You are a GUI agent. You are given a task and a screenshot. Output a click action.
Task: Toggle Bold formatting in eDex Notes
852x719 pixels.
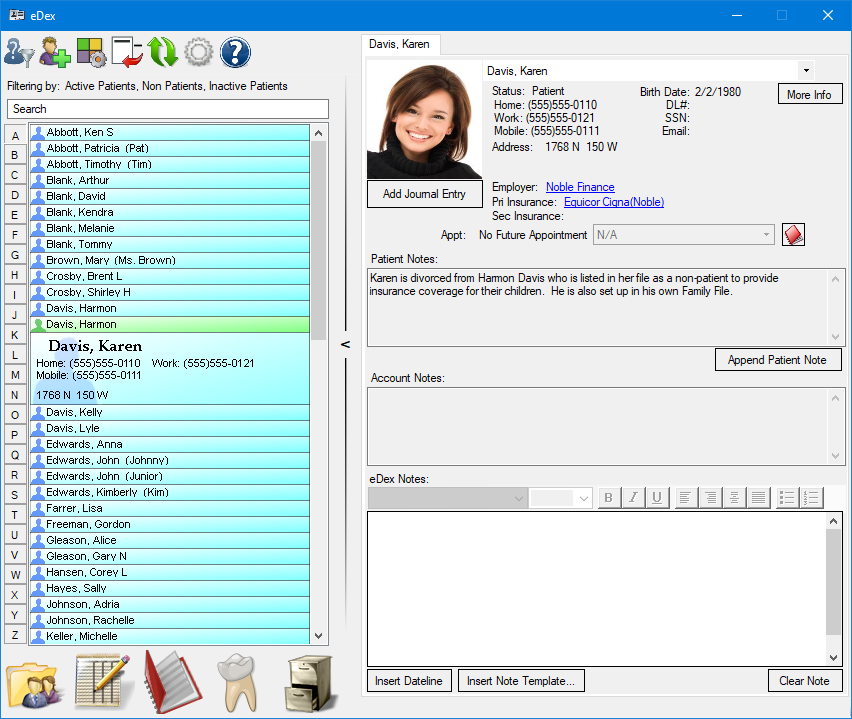click(x=610, y=498)
